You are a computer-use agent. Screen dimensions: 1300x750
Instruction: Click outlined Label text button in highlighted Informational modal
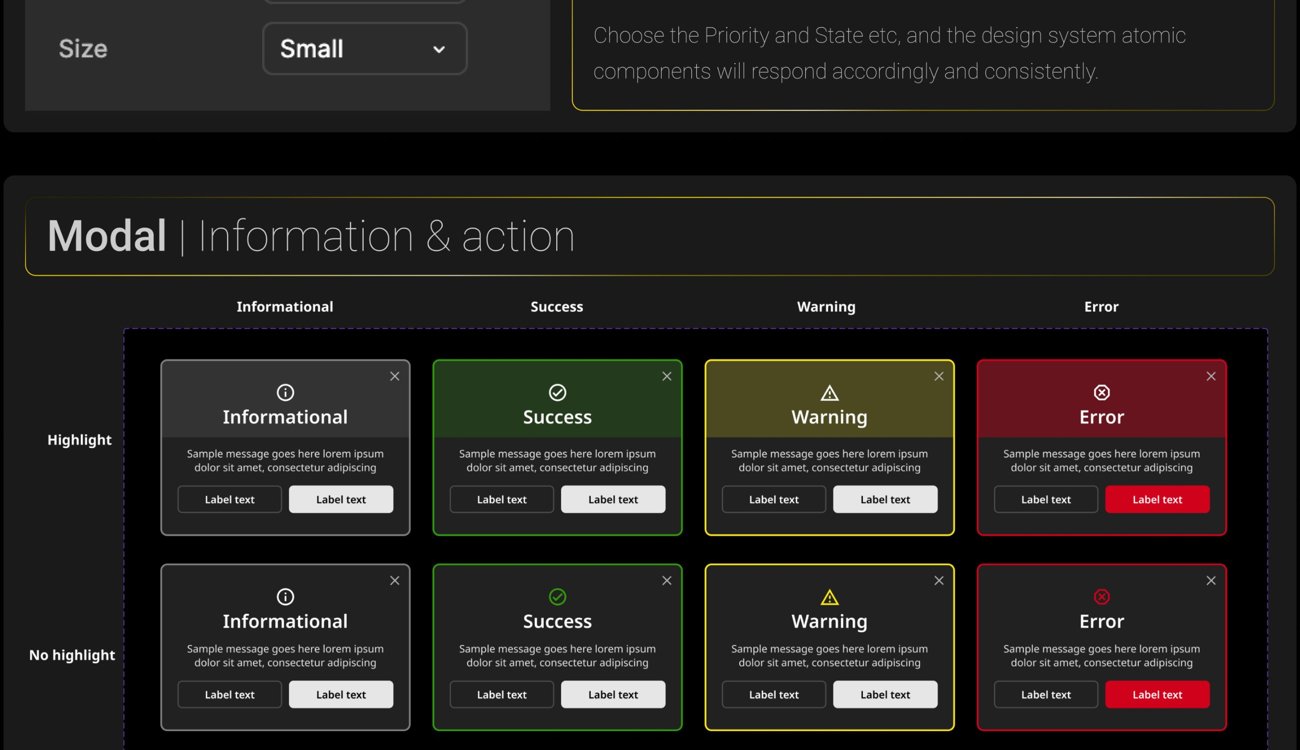point(230,499)
